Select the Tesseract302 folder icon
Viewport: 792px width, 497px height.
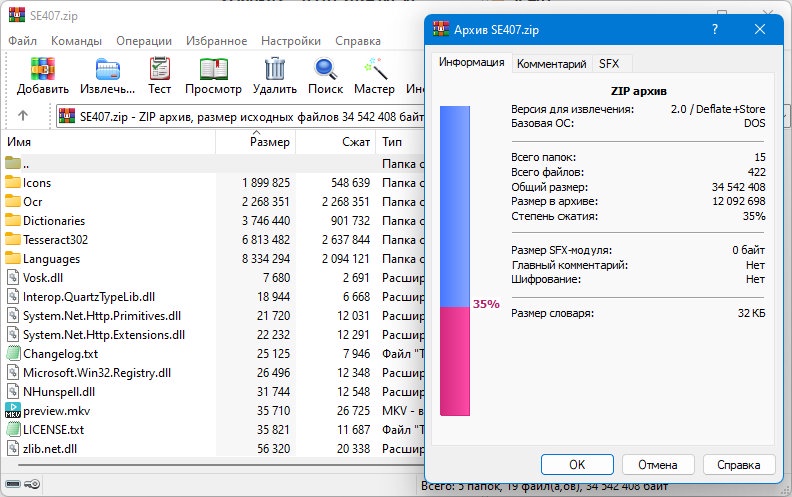pyautogui.click(x=13, y=239)
